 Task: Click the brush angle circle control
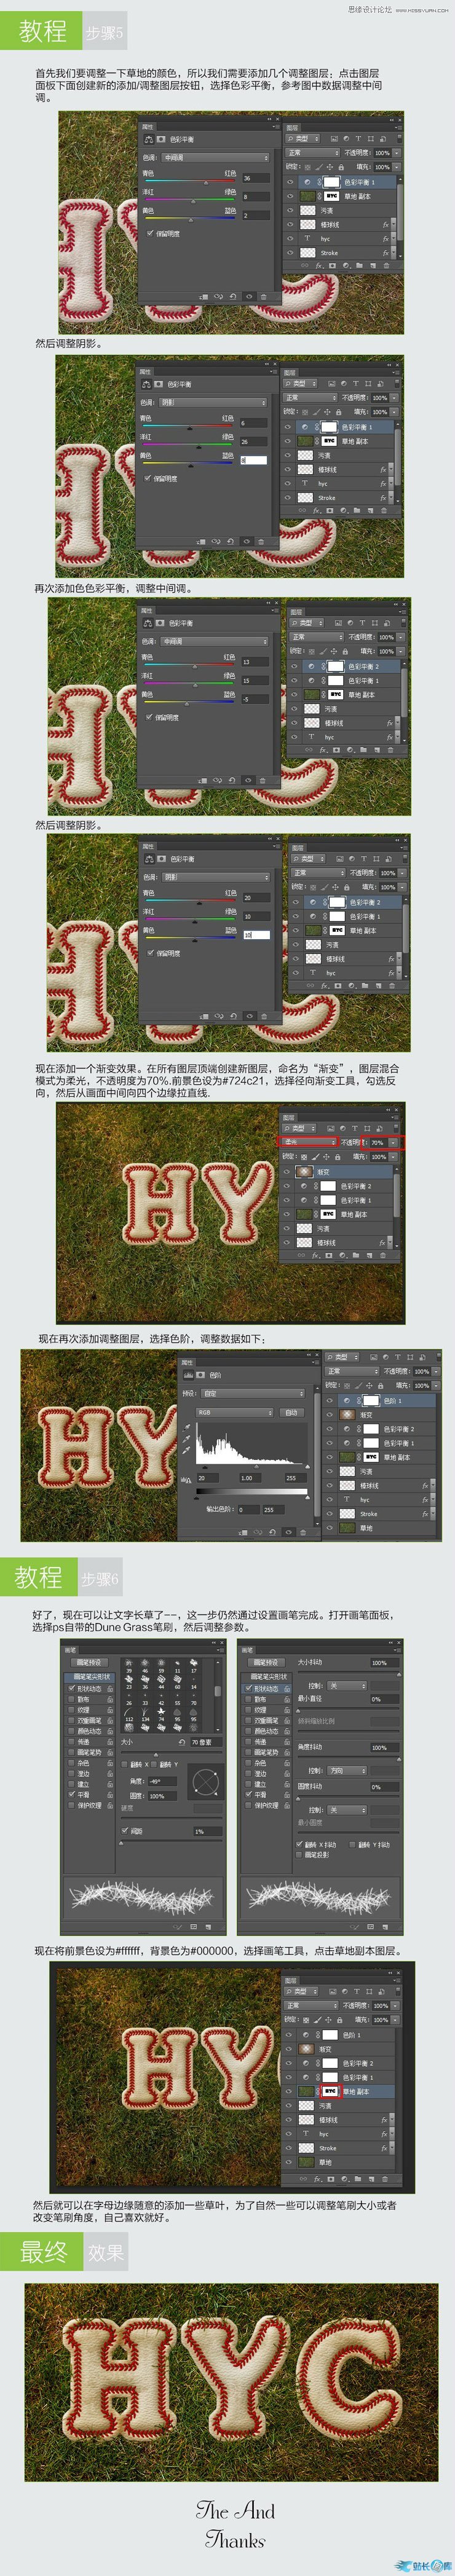tap(205, 1781)
